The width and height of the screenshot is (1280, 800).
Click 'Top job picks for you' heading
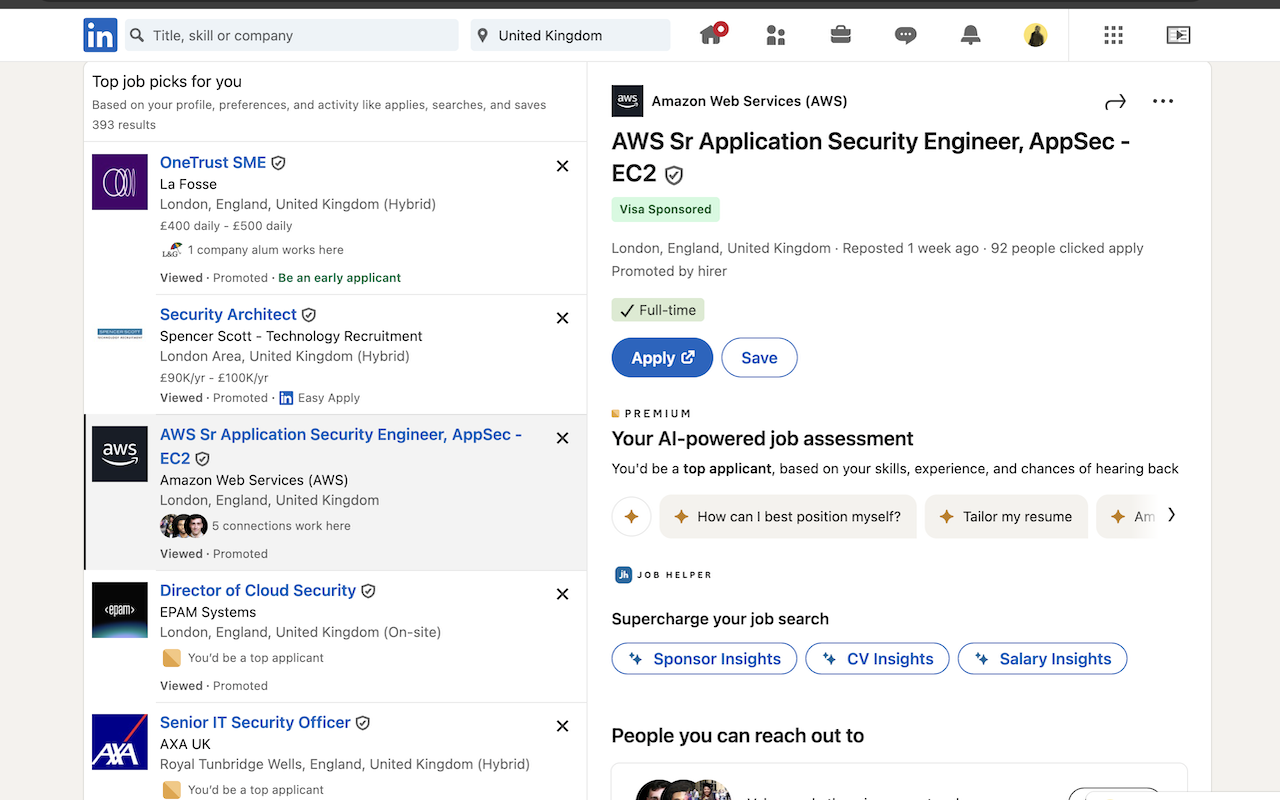point(167,82)
